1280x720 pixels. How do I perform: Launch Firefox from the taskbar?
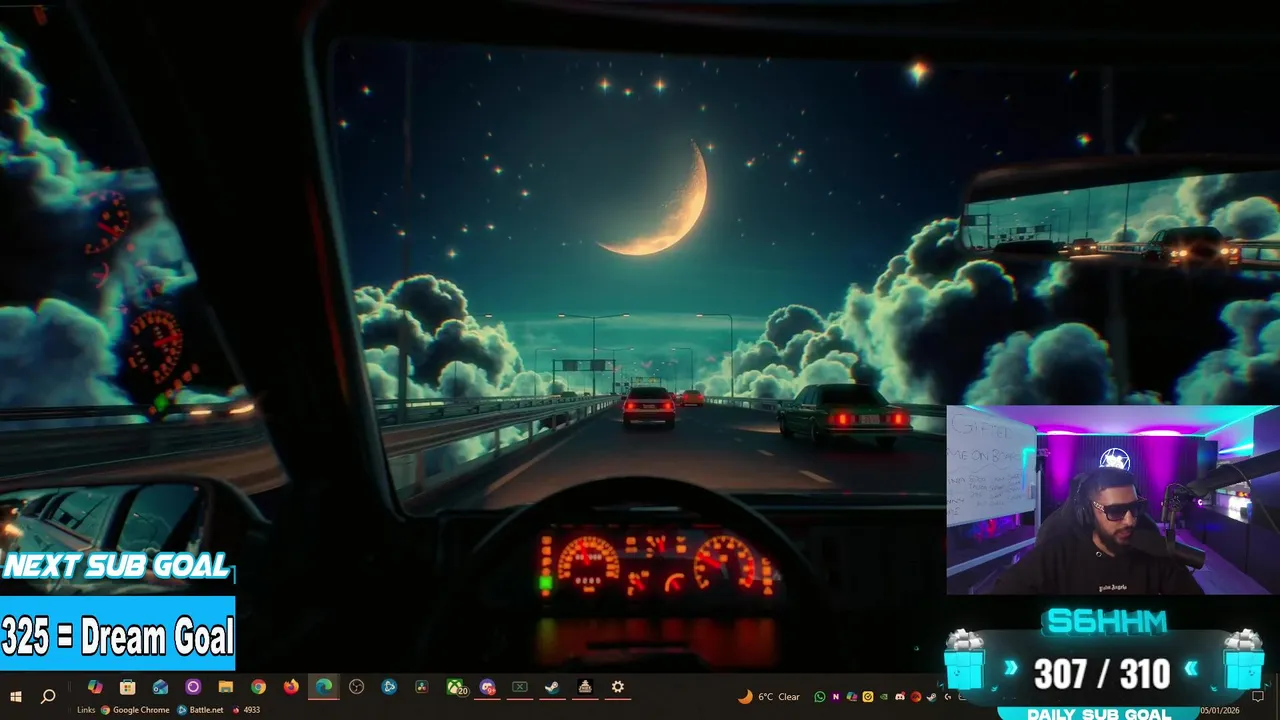click(291, 687)
